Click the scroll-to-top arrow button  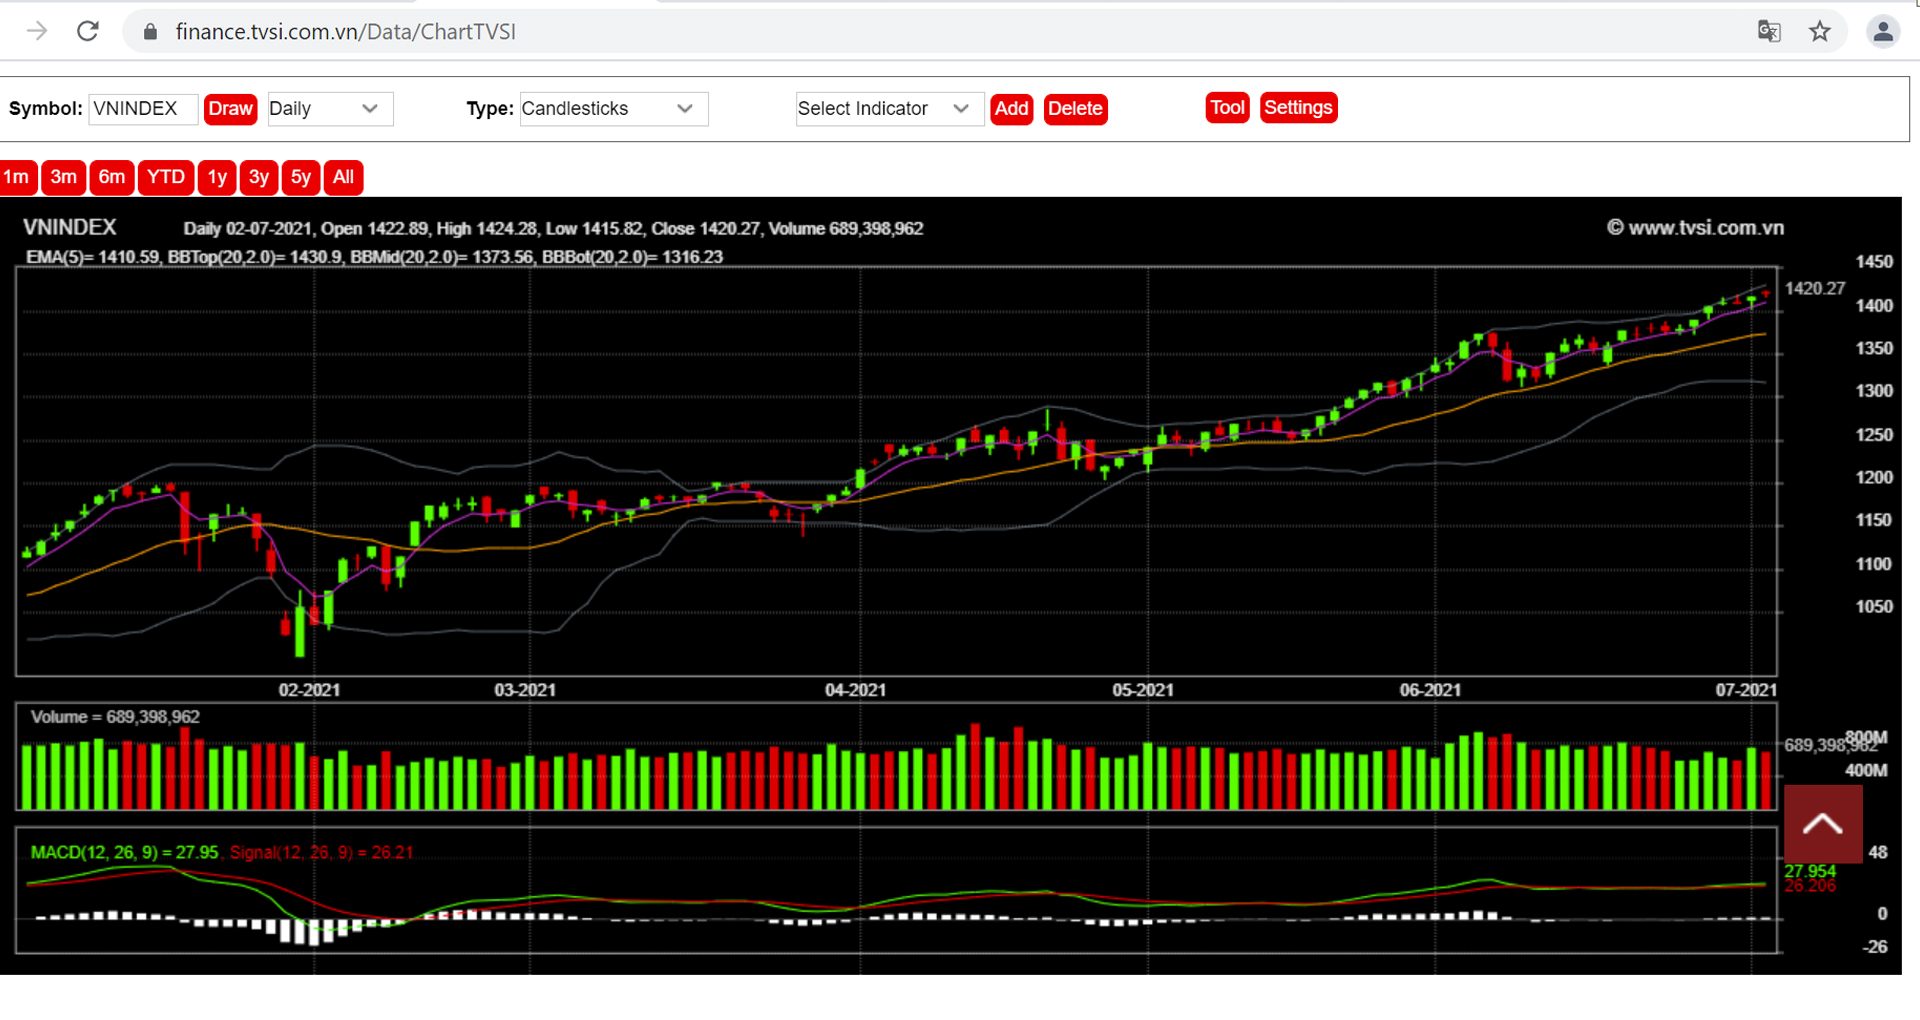1822,824
